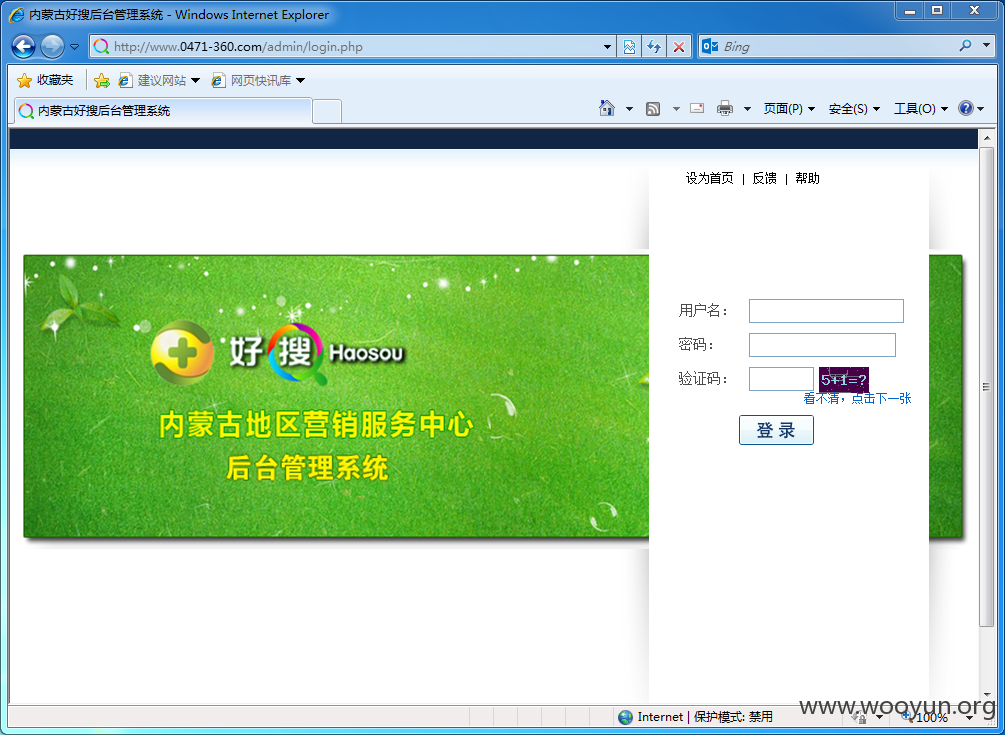Click the 反馈 feedback link
Image resolution: width=1005 pixels, height=735 pixels.
[x=765, y=178]
